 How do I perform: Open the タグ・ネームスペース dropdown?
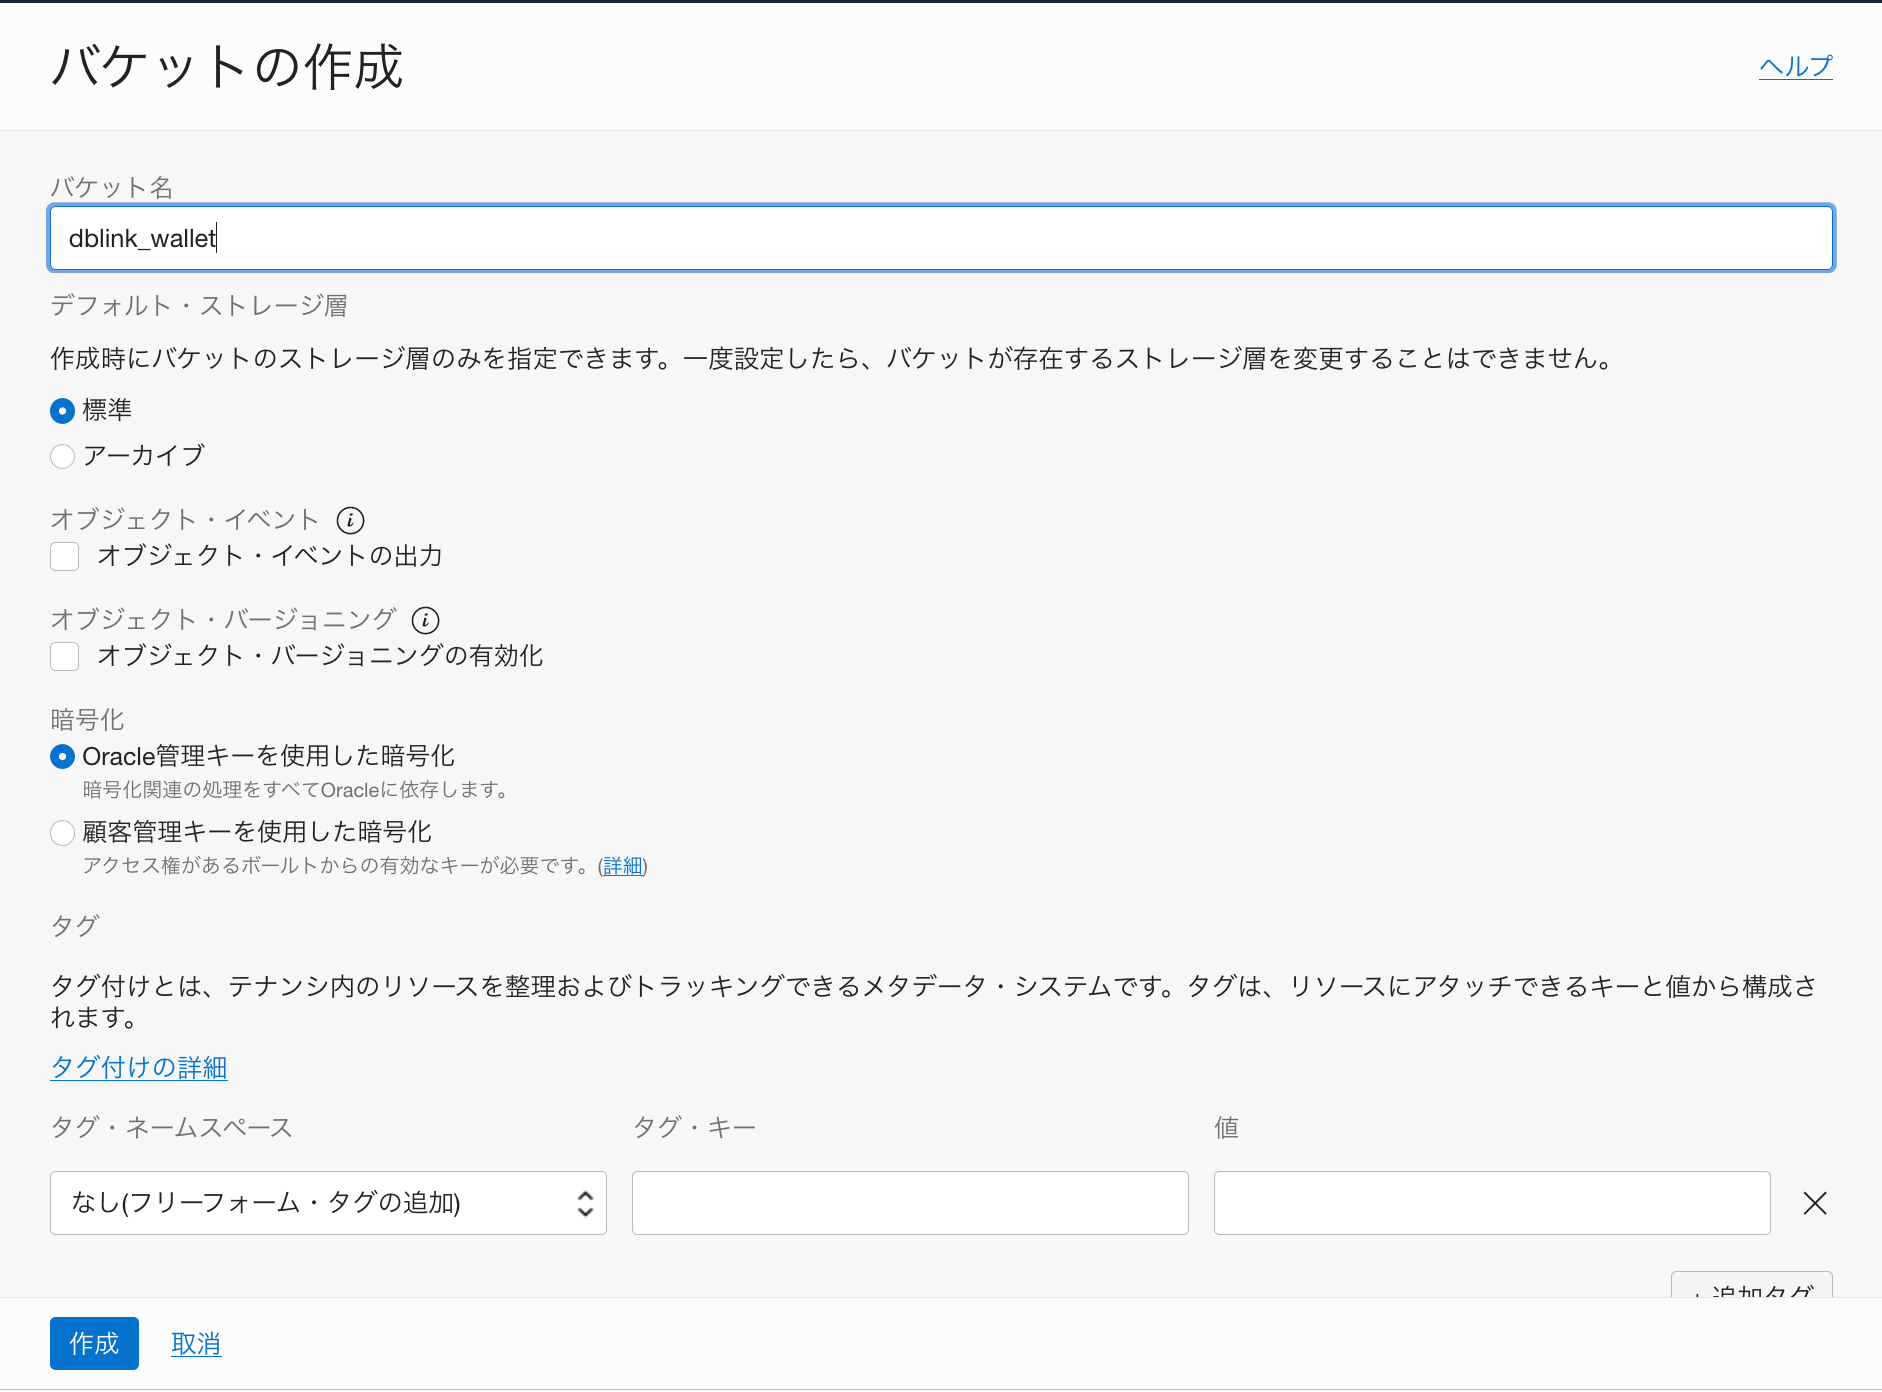pyautogui.click(x=328, y=1203)
